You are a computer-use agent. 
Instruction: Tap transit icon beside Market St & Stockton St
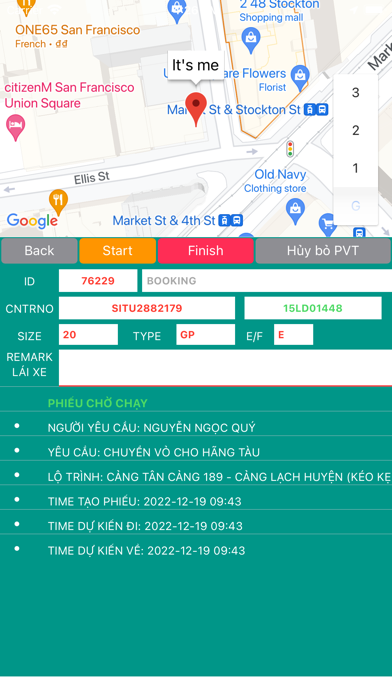click(x=316, y=110)
